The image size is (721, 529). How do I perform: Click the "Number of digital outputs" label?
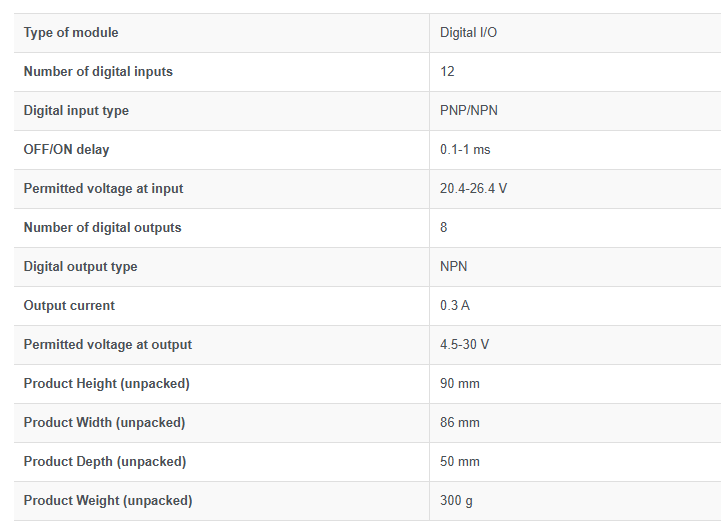(102, 228)
